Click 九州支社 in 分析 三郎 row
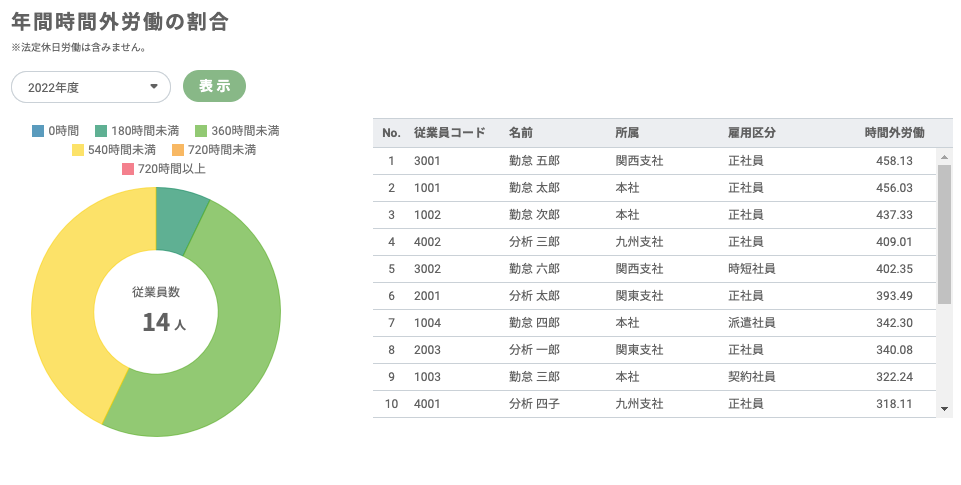The height and width of the screenshot is (485, 961). 639,242
